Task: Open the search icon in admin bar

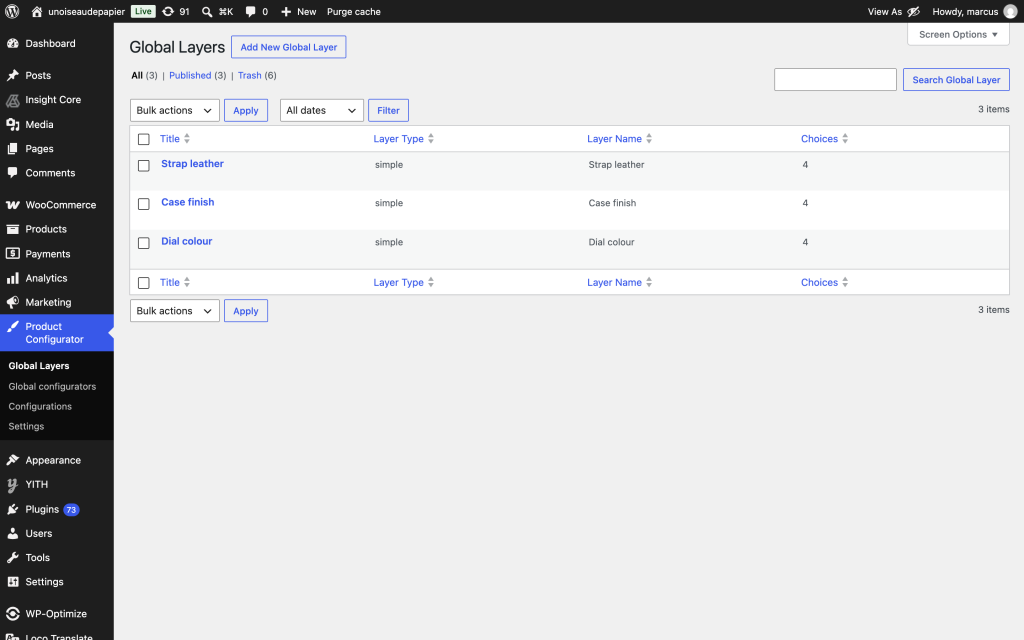Action: click(x=206, y=12)
